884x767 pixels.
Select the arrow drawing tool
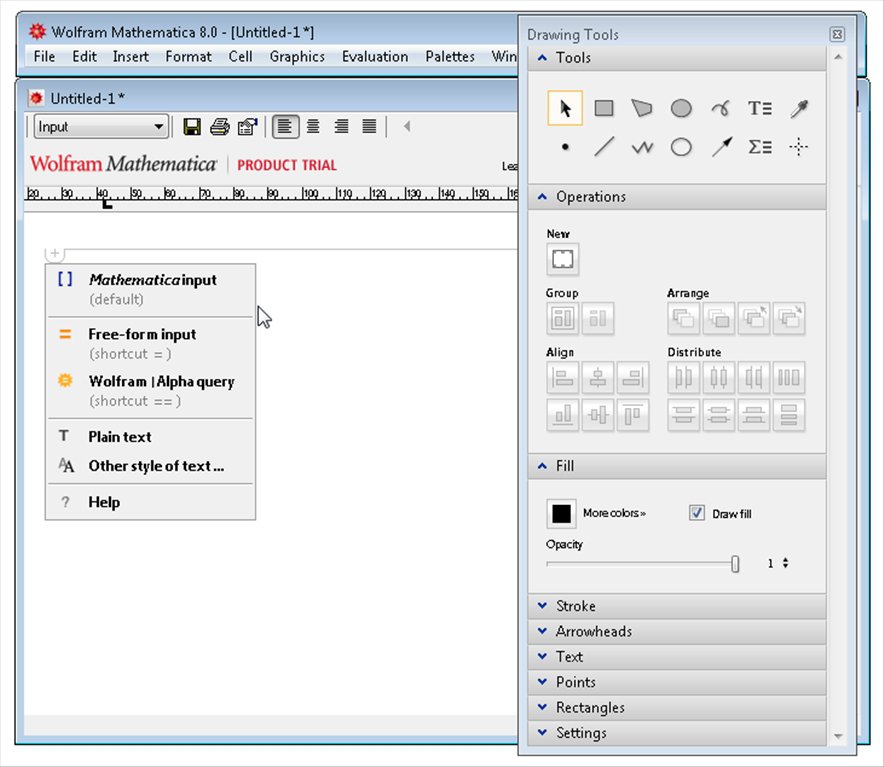point(721,147)
